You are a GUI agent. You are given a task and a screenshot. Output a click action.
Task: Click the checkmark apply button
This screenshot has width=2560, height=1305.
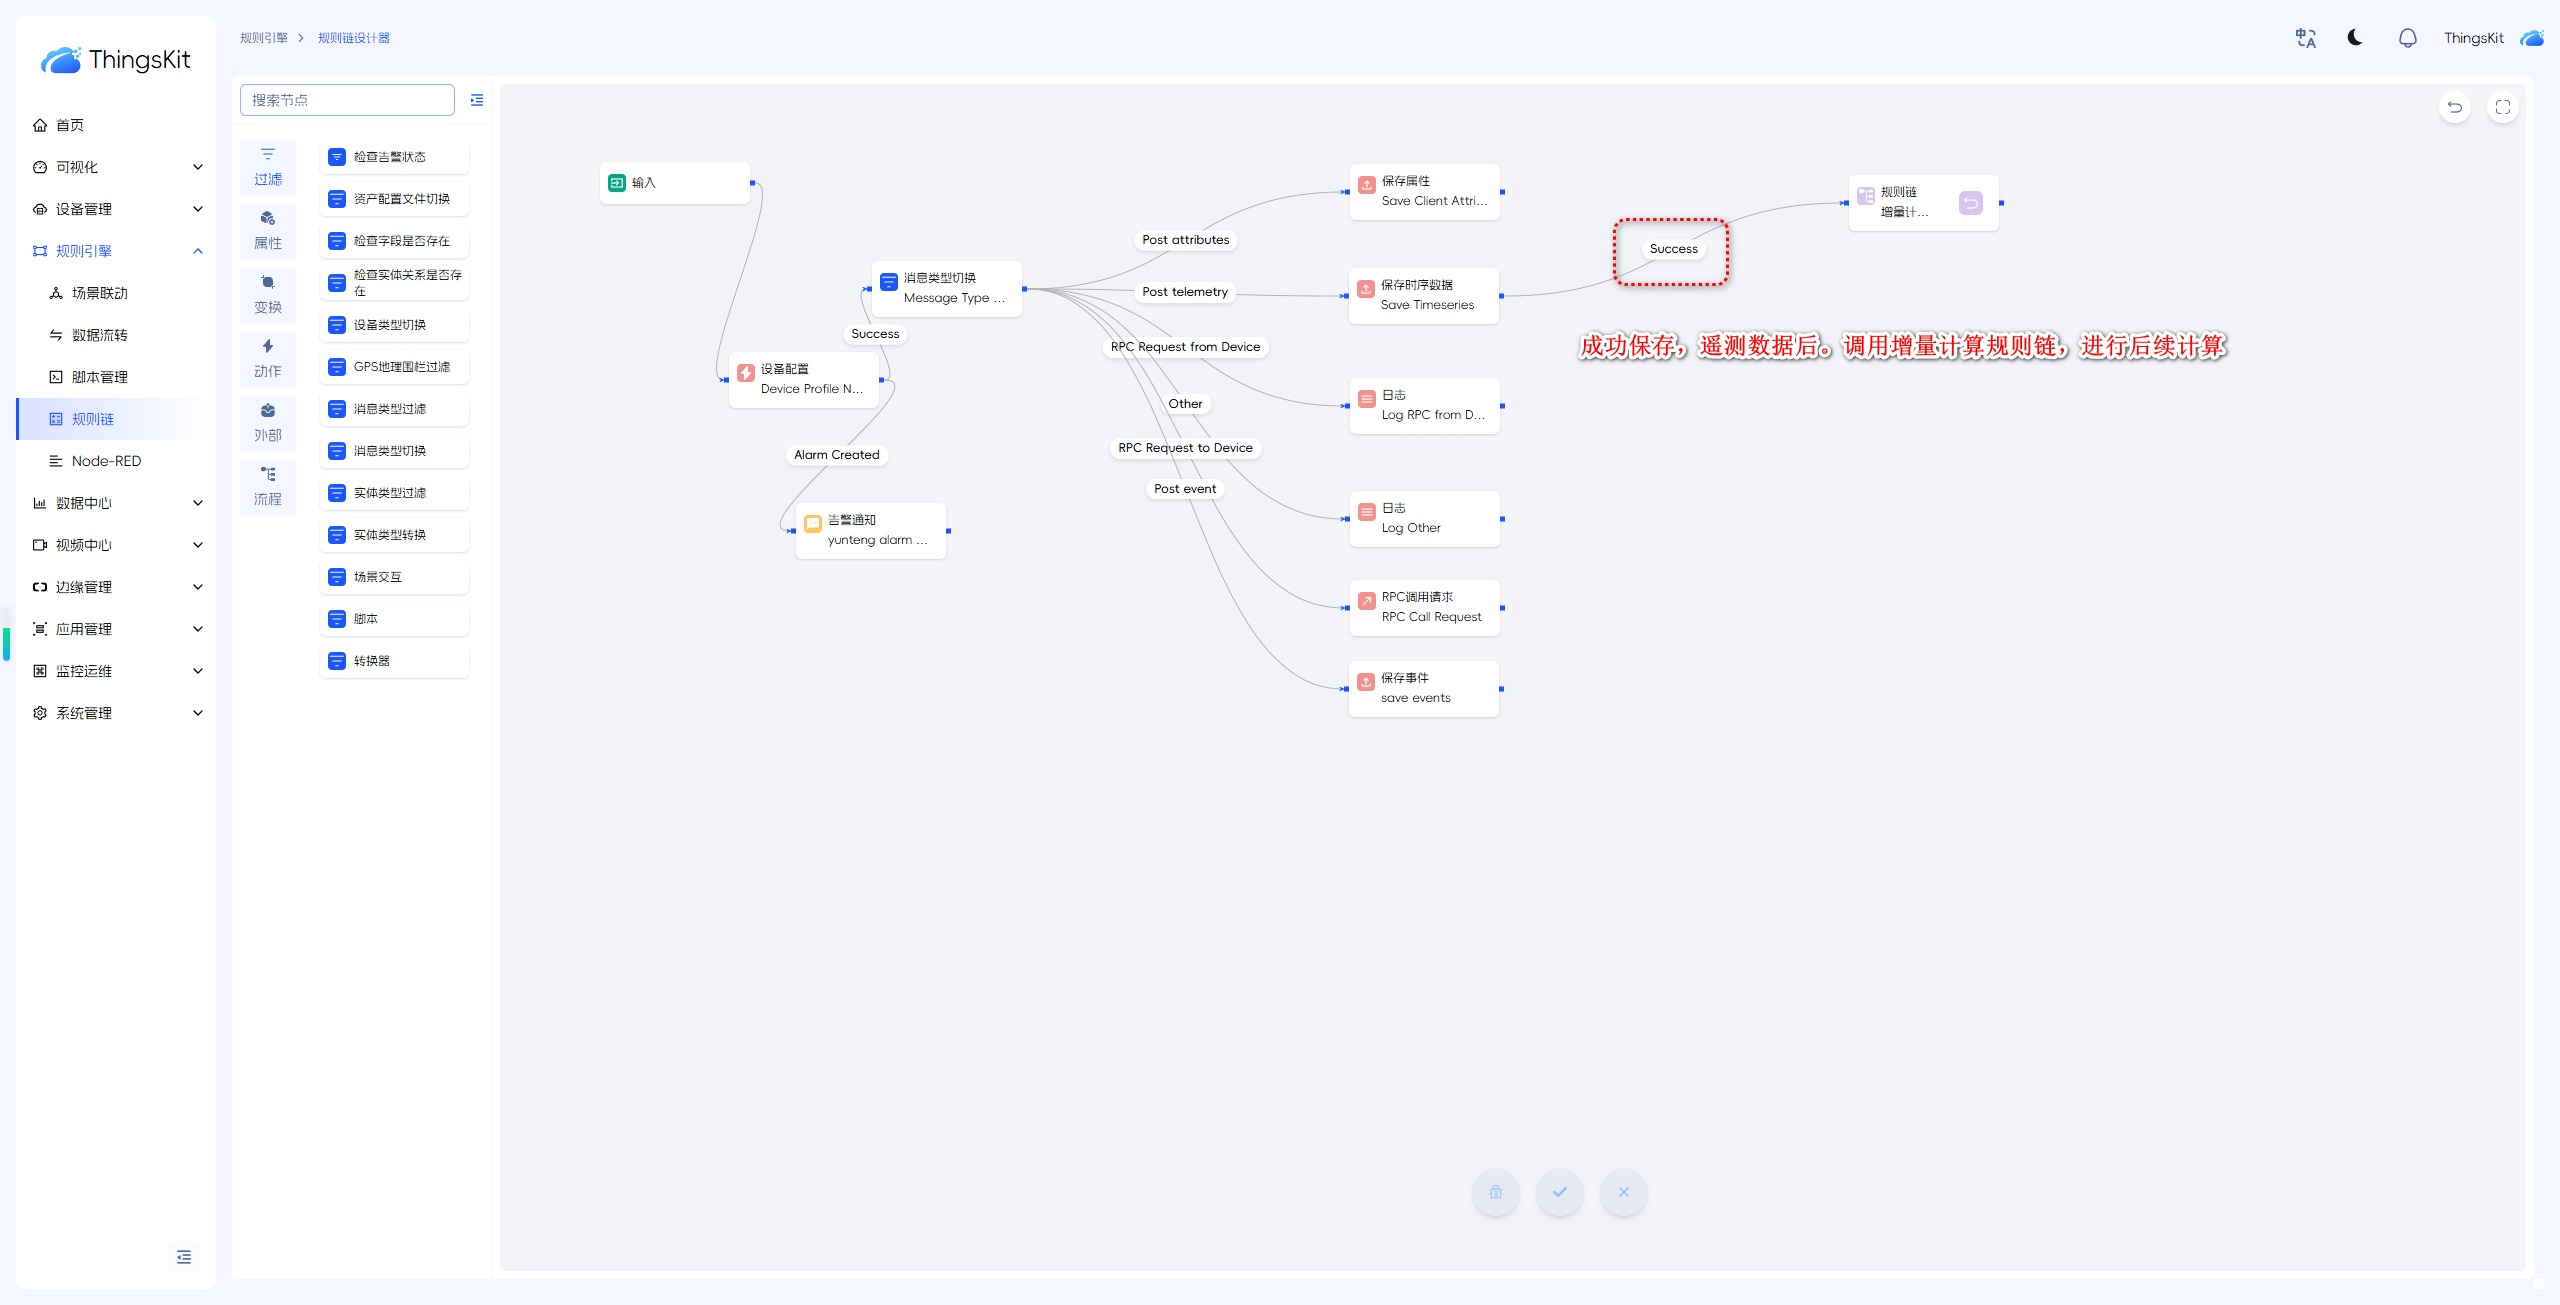pyautogui.click(x=1559, y=1191)
